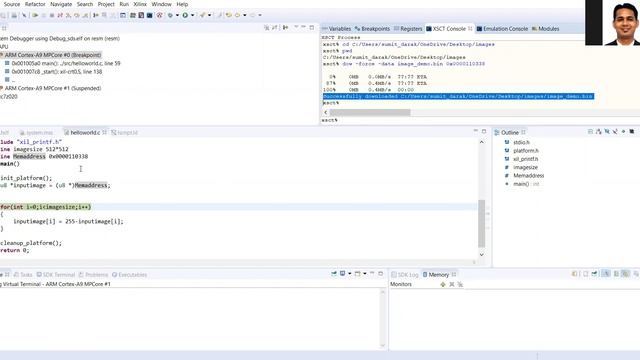This screenshot has height=360, width=640.
Task: Click the Terminate red square icon
Action: 52,15
